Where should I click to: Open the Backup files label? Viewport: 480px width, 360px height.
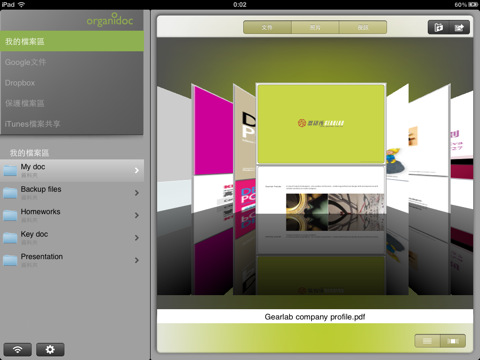[x=41, y=189]
